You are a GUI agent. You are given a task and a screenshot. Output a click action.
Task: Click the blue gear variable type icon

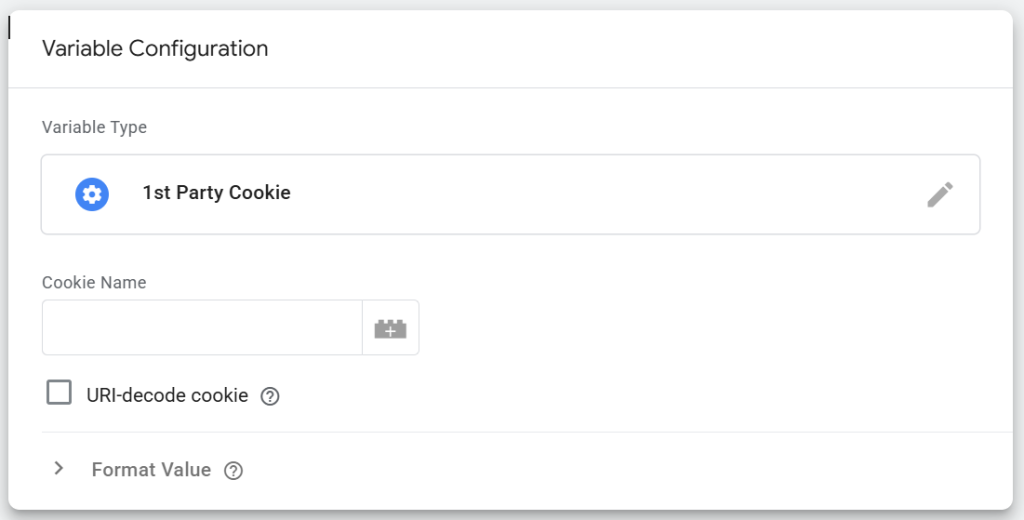(x=92, y=194)
